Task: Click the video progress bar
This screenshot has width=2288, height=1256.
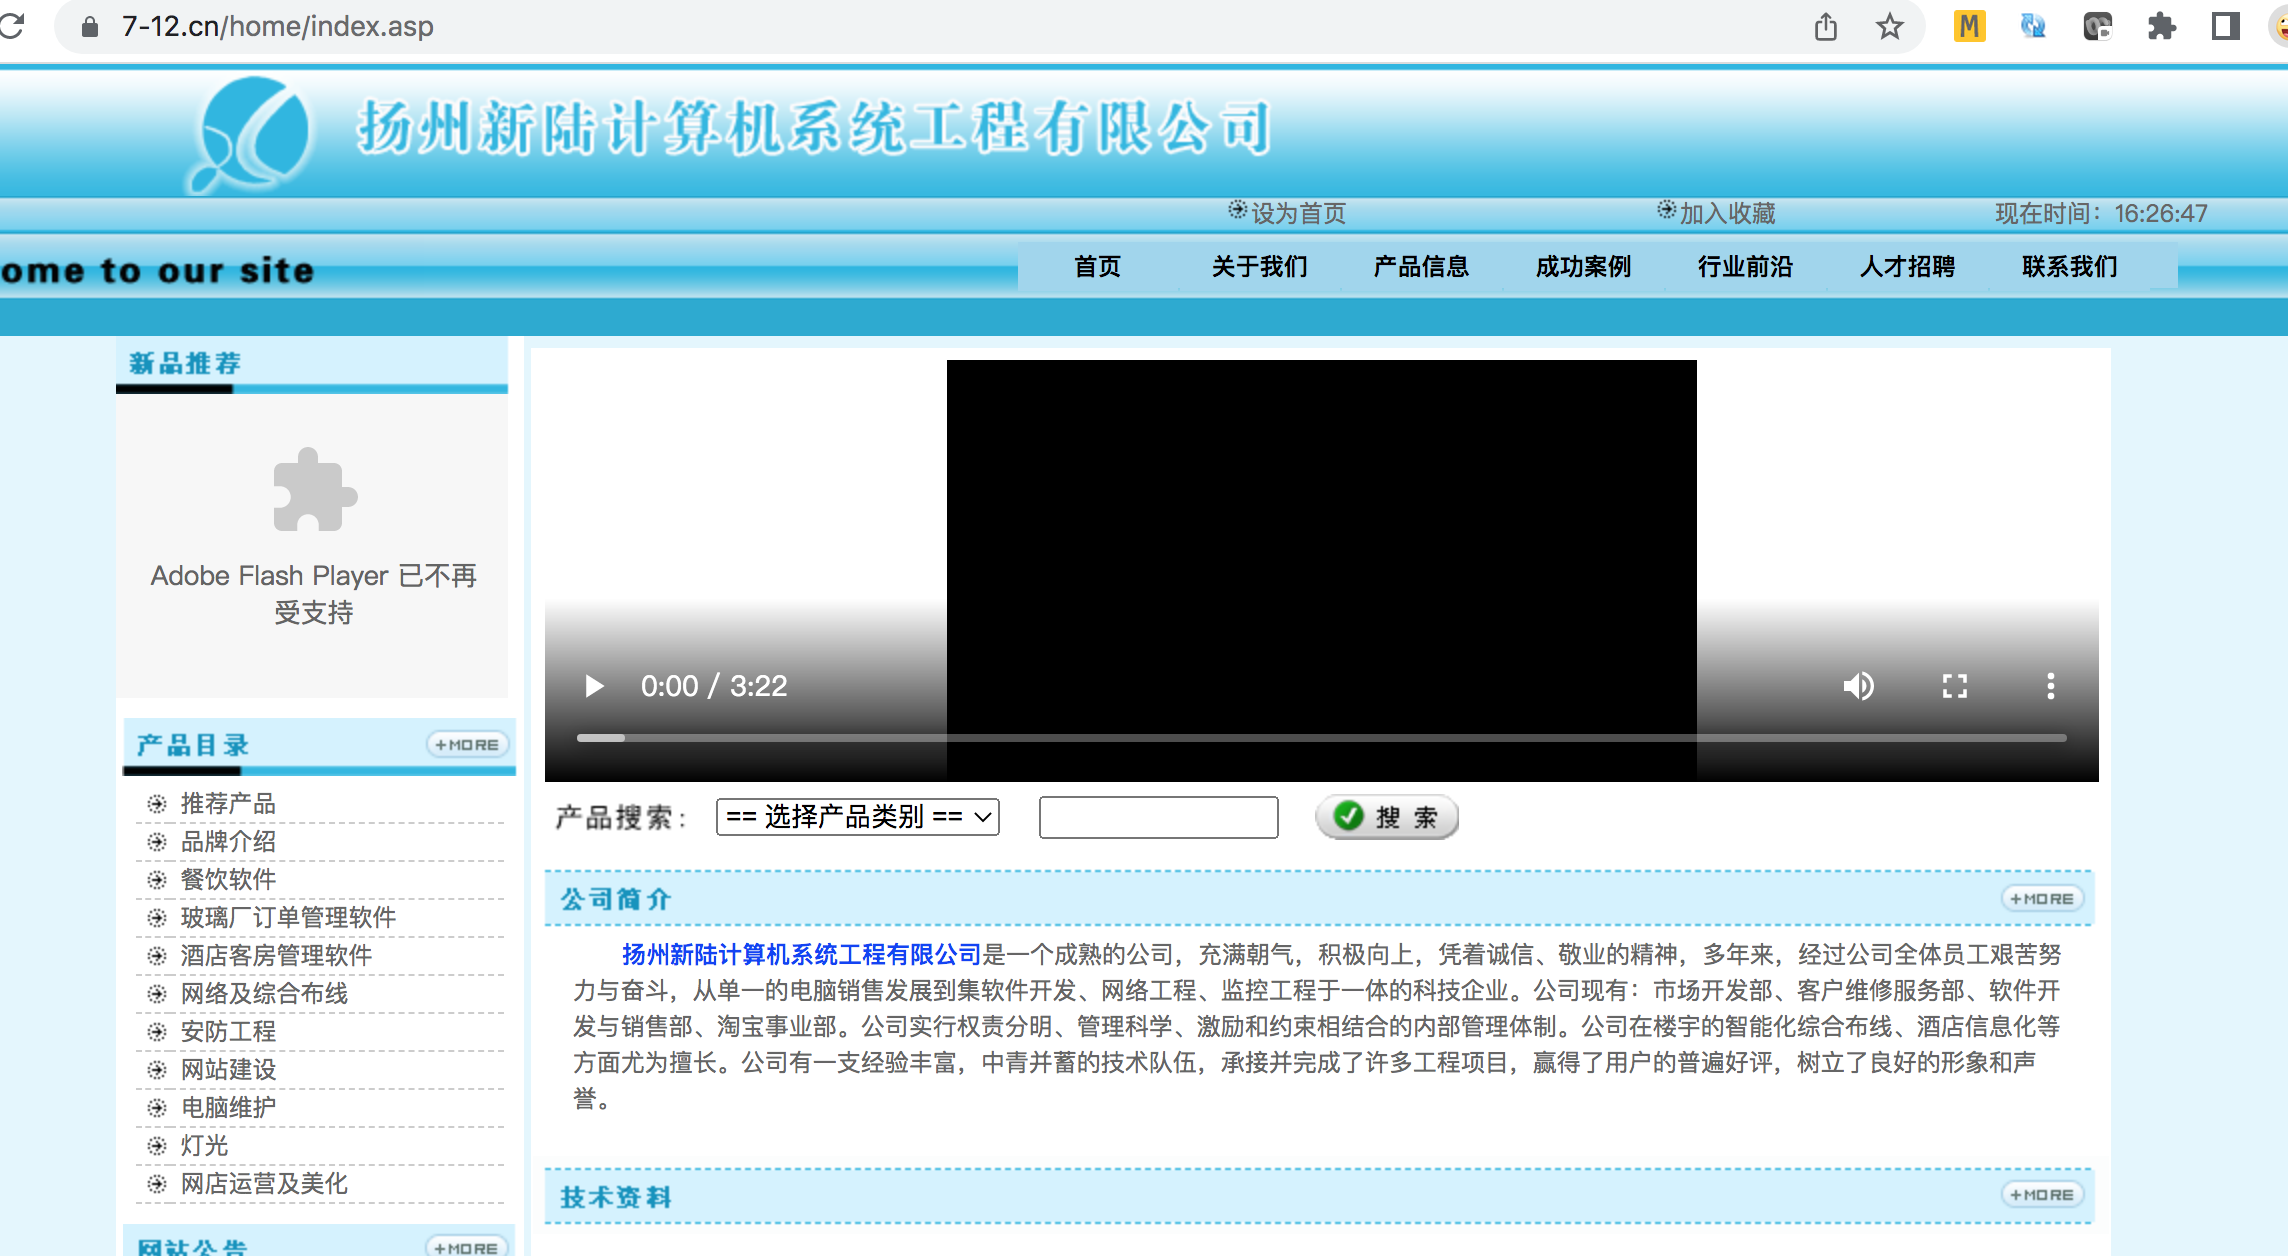Action: tap(1320, 738)
